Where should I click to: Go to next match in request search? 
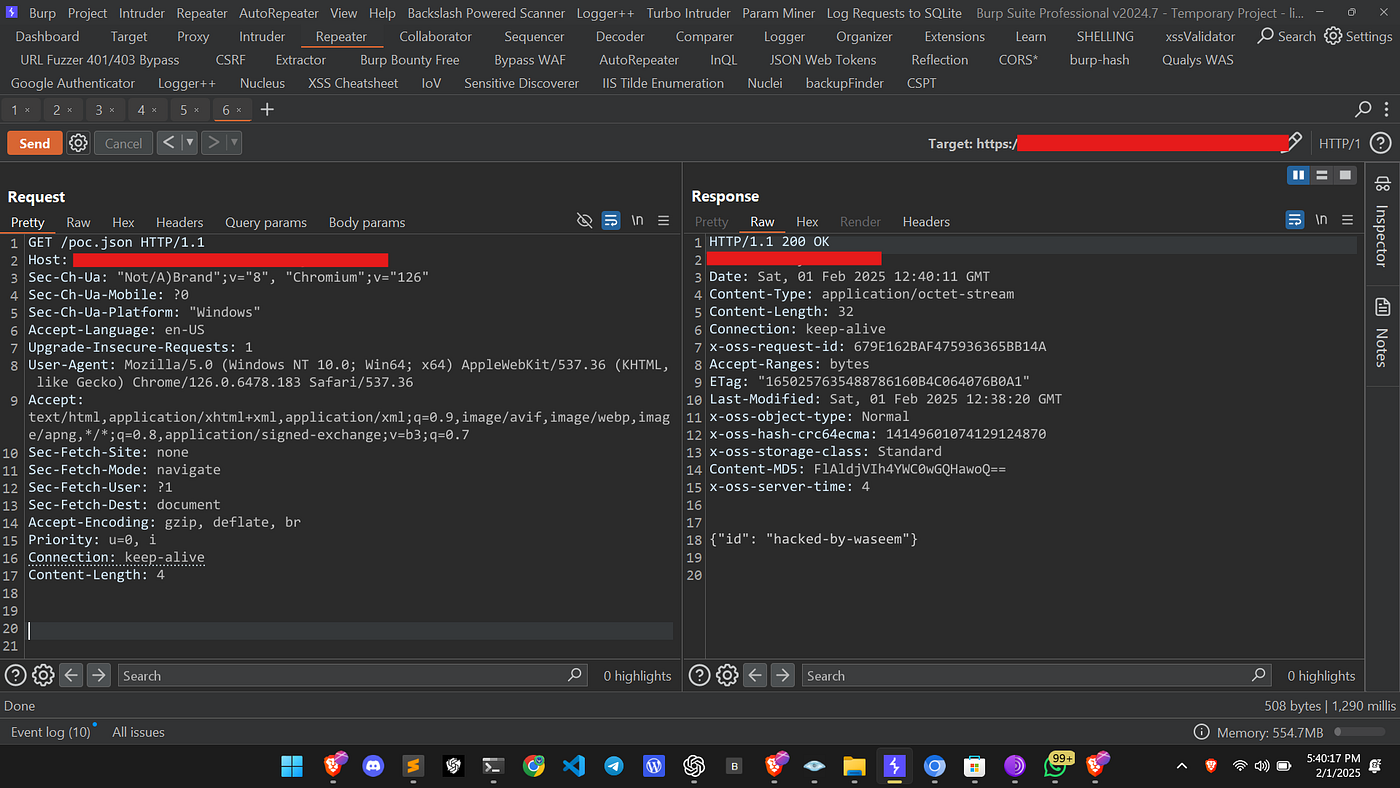click(98, 675)
